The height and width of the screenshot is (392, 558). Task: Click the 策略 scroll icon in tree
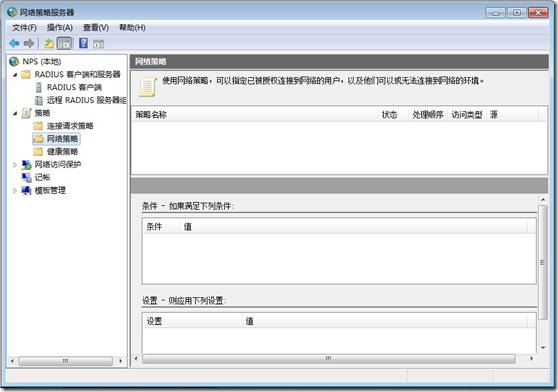(26, 113)
